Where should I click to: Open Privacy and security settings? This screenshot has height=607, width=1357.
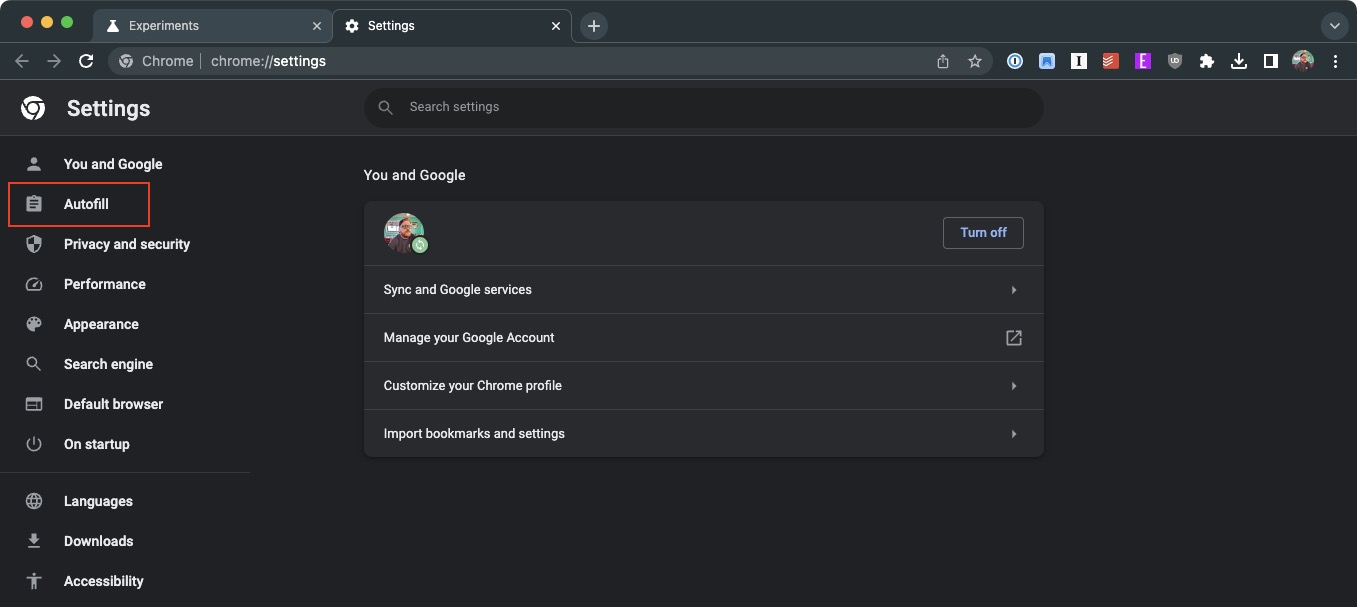[125, 244]
